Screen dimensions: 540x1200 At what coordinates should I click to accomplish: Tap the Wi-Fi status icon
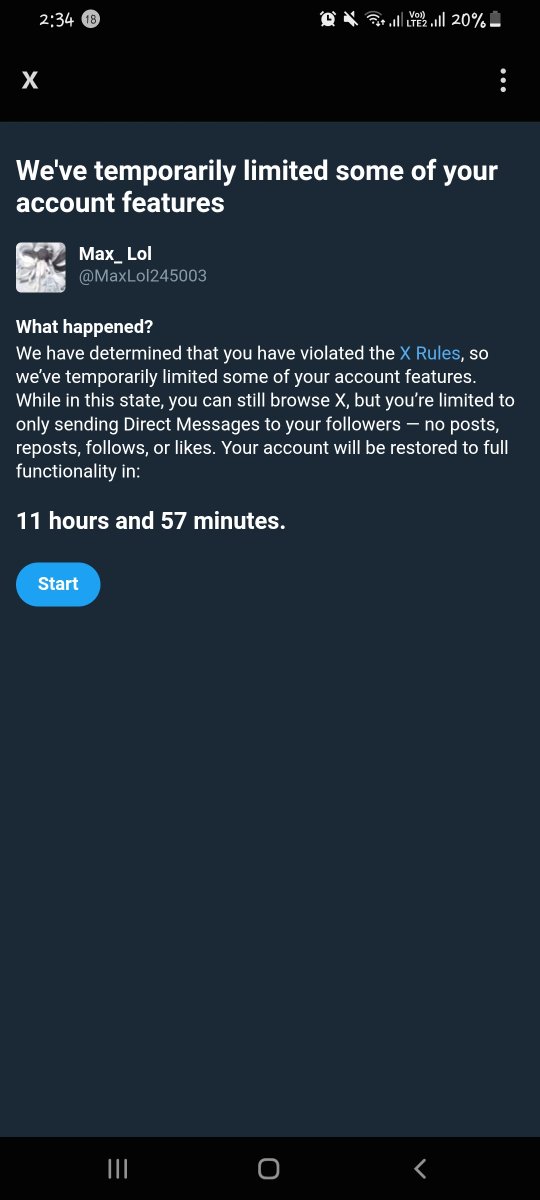click(x=377, y=19)
